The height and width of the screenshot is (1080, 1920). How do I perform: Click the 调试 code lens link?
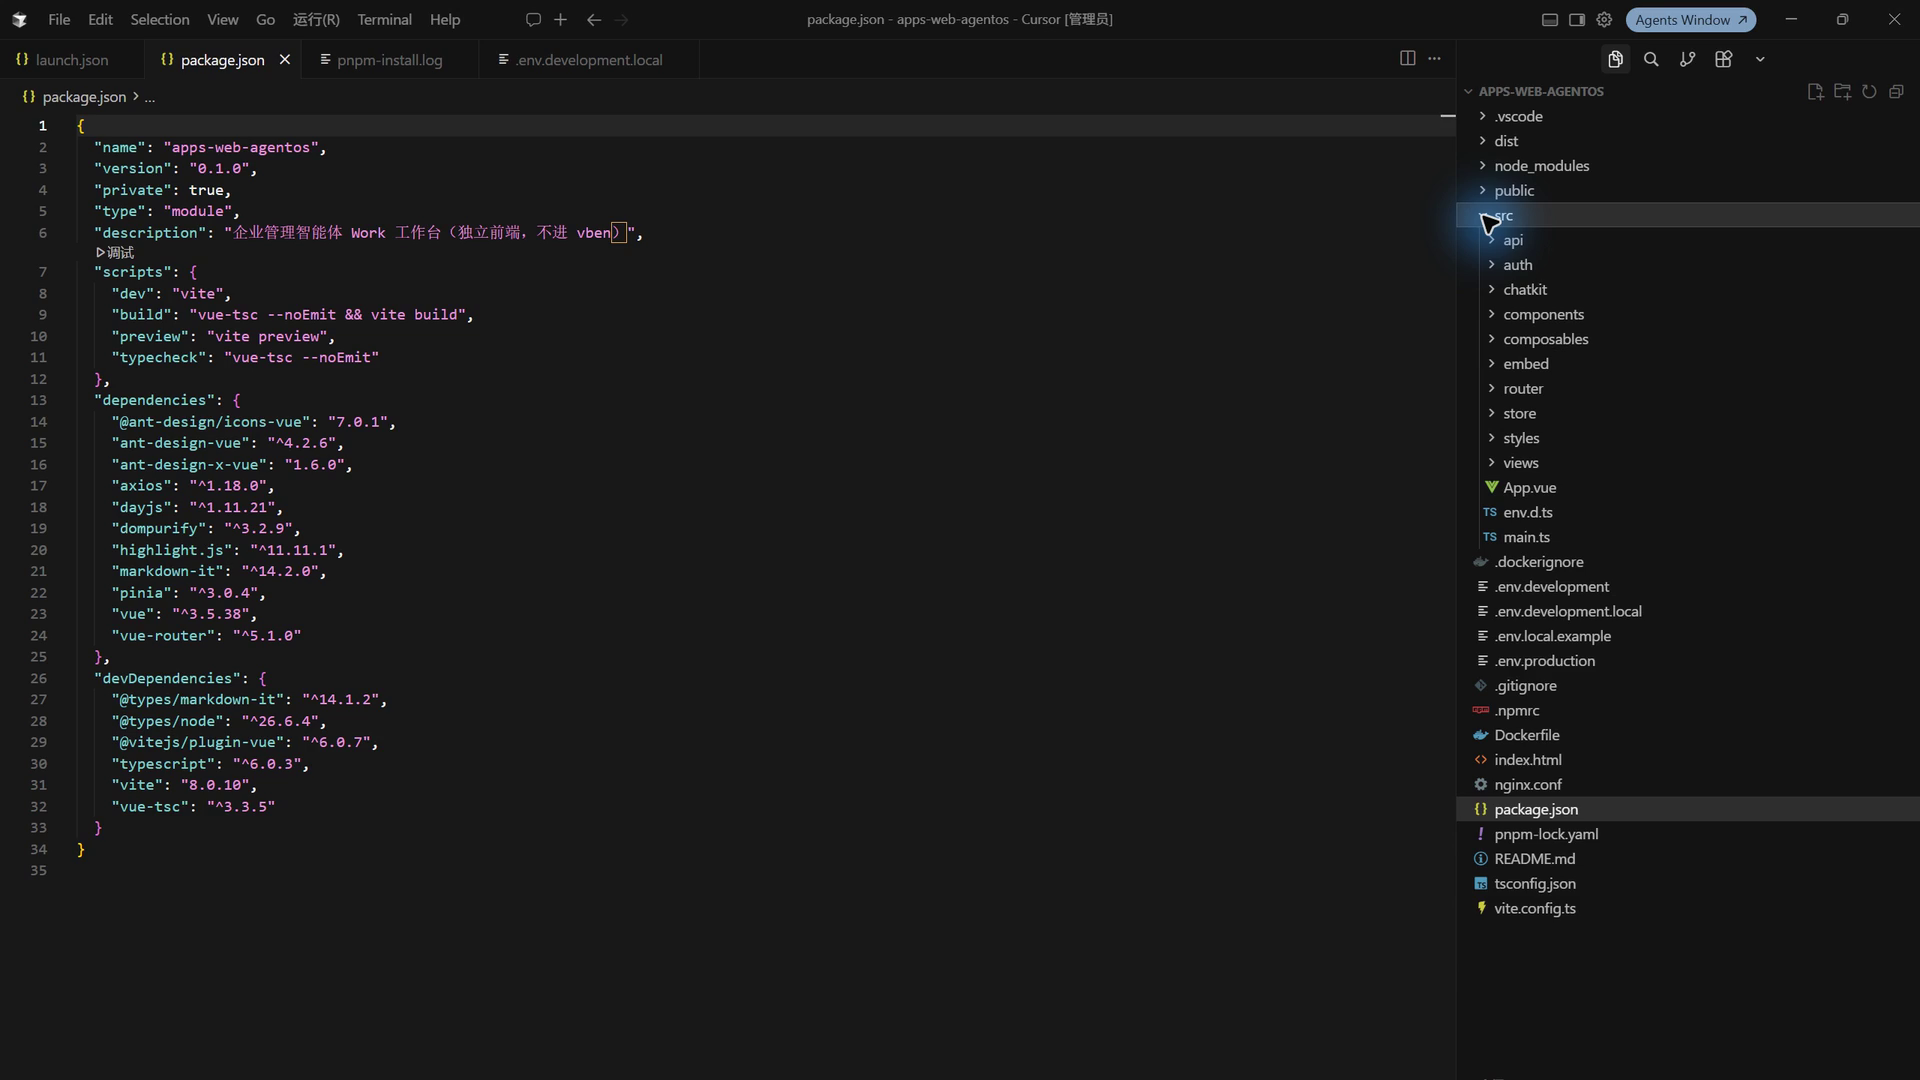(x=115, y=253)
